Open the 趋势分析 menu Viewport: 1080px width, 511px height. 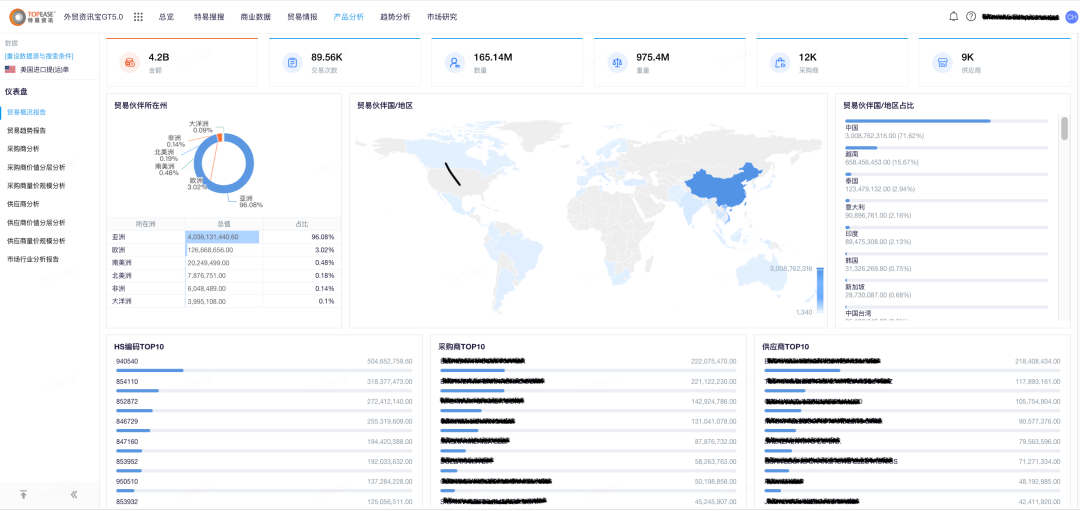pos(395,17)
